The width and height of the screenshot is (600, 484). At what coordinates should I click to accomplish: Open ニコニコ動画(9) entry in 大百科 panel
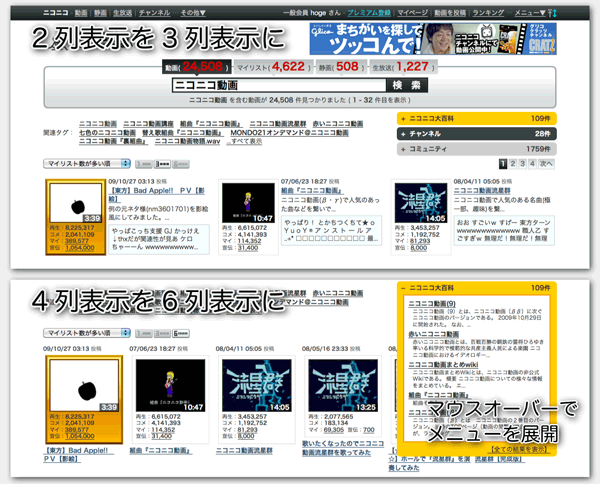coord(432,303)
